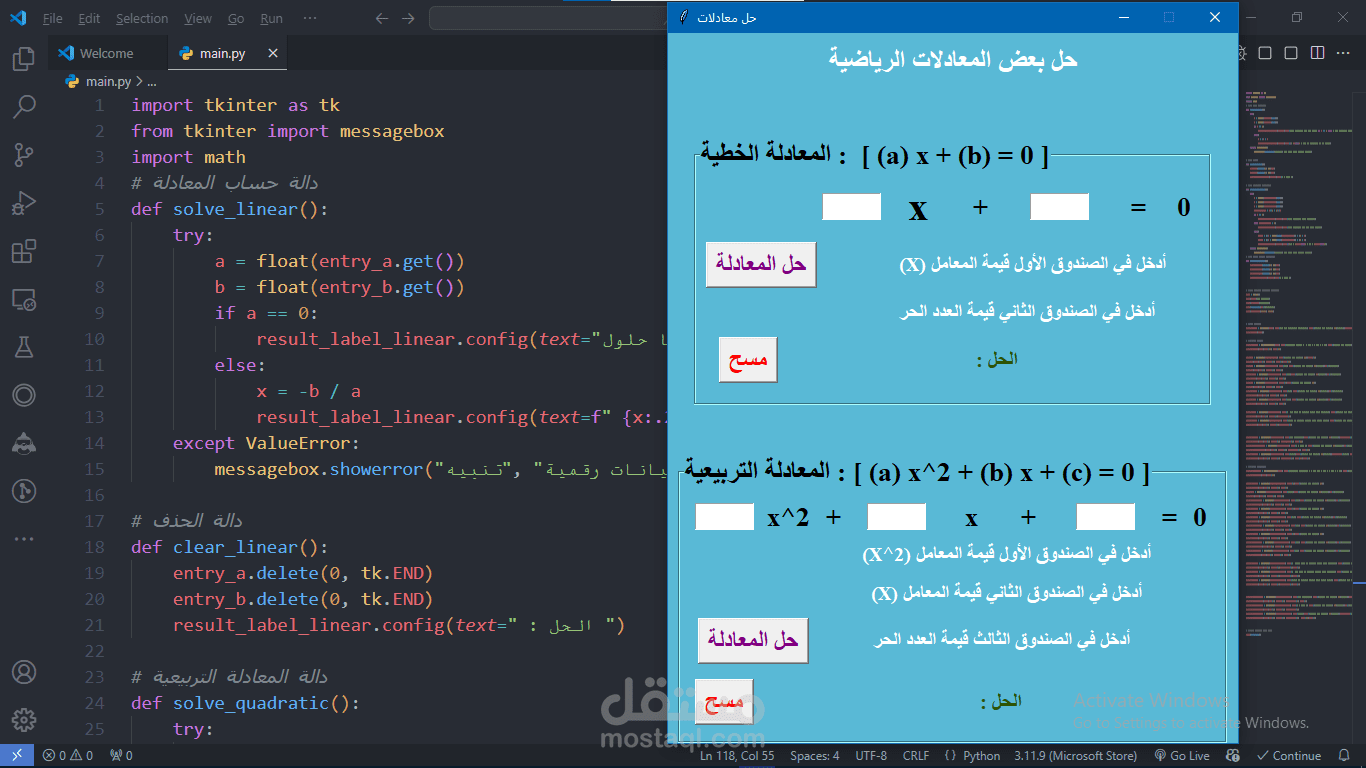Select the main.py editor tab
The width and height of the screenshot is (1366, 768).
pos(228,54)
